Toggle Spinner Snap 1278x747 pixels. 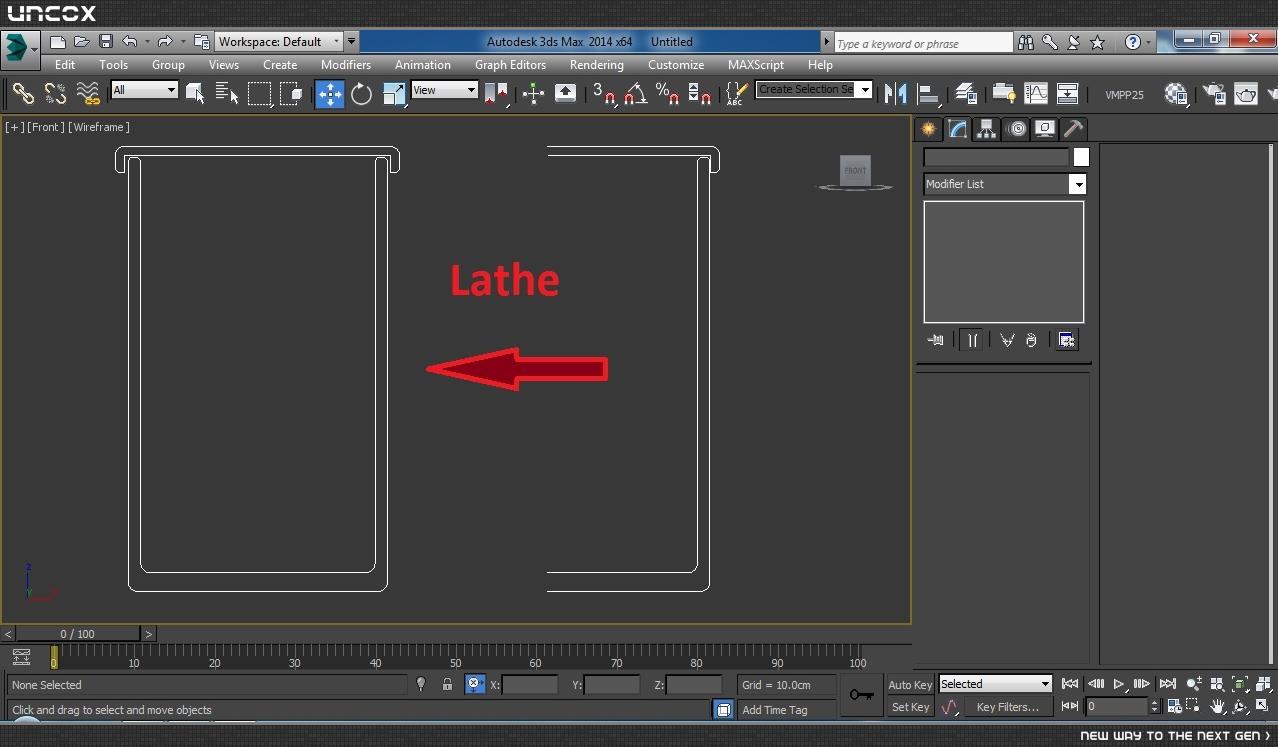tap(700, 94)
